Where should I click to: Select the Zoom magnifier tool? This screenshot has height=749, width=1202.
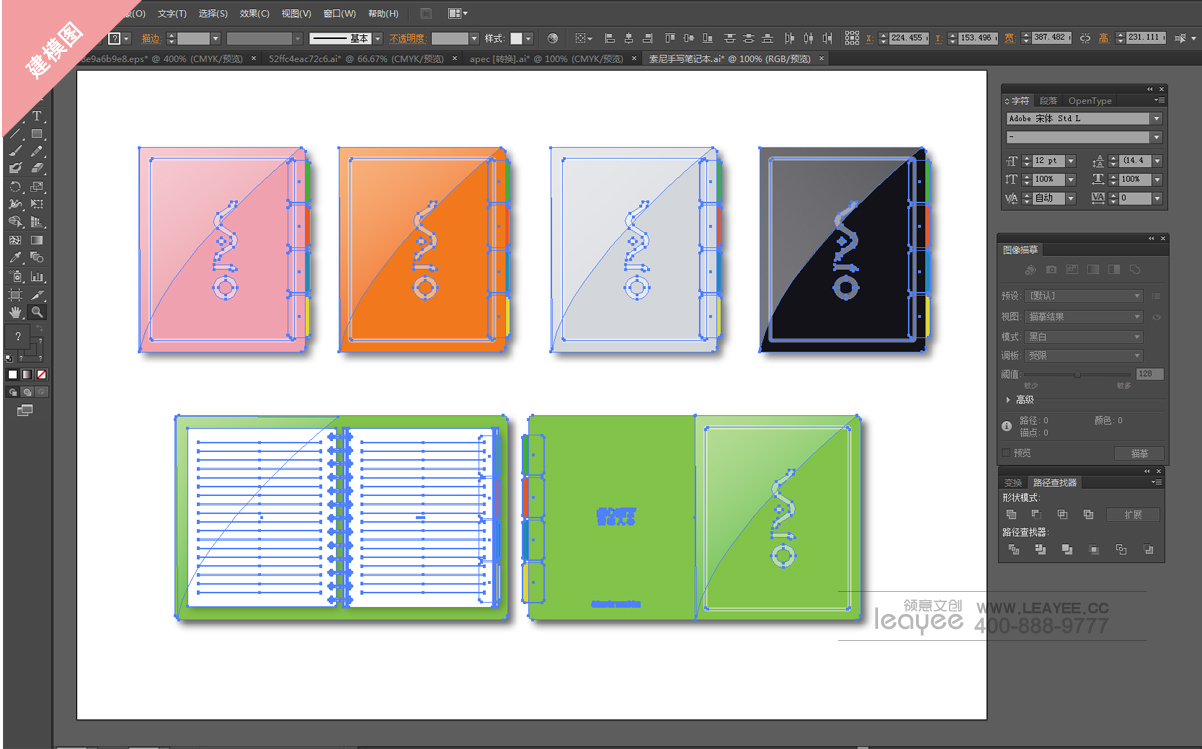pos(37,312)
